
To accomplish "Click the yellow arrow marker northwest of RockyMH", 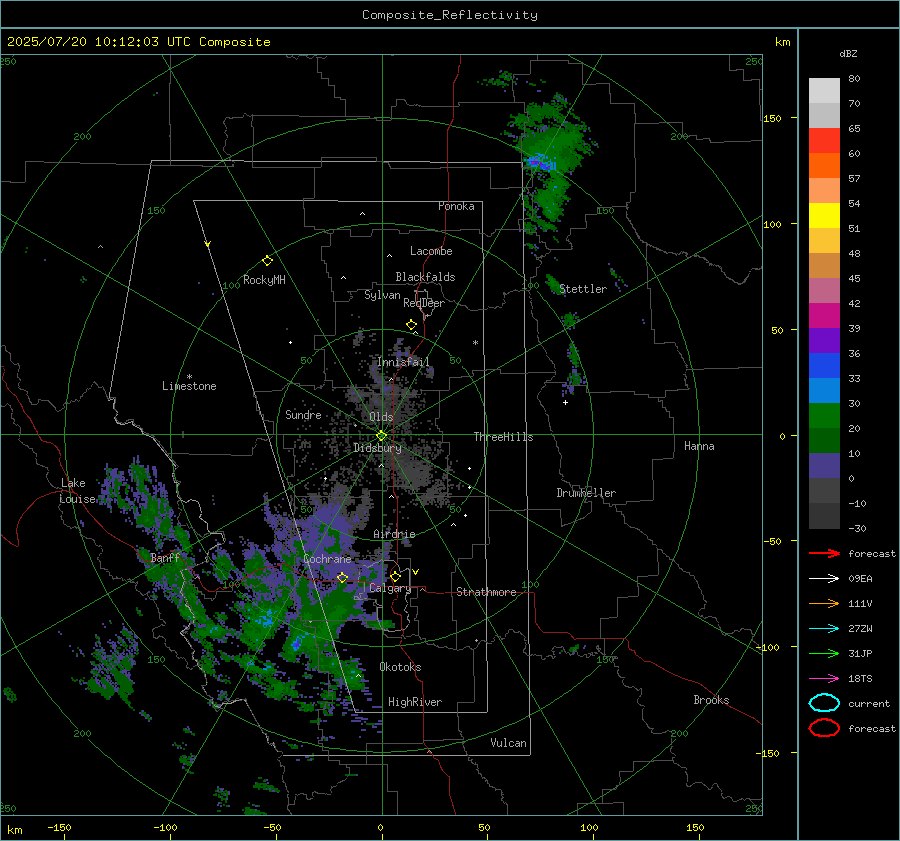I will tap(208, 244).
